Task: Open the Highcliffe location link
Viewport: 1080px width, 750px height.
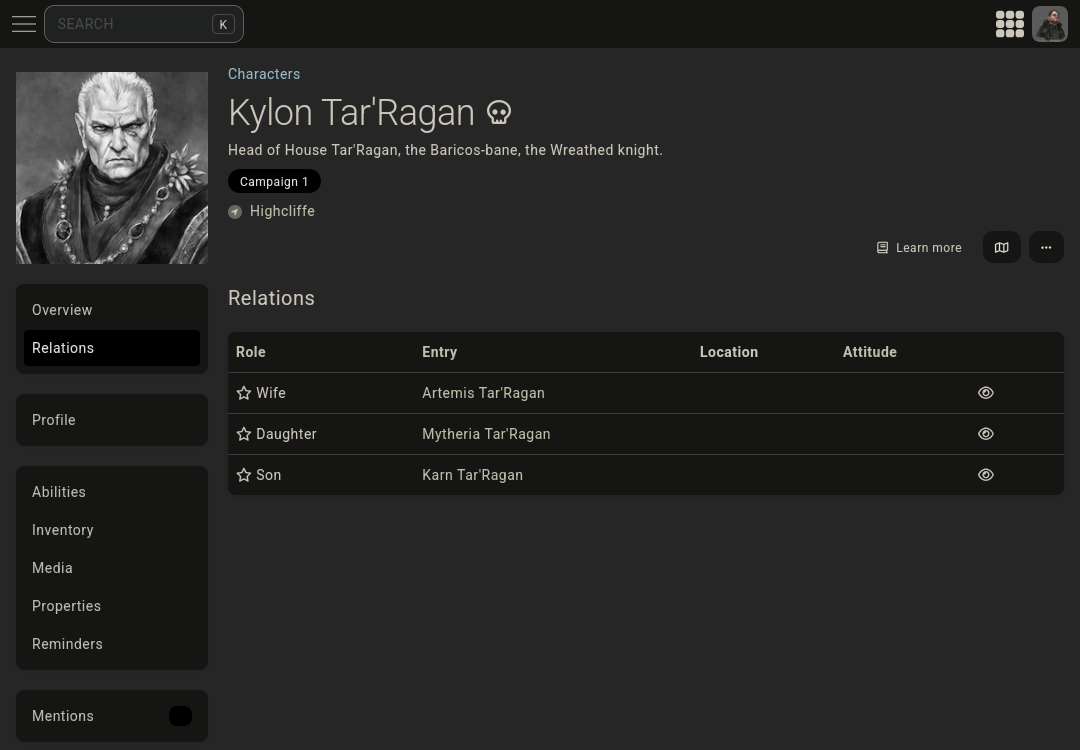Action: coord(282,211)
